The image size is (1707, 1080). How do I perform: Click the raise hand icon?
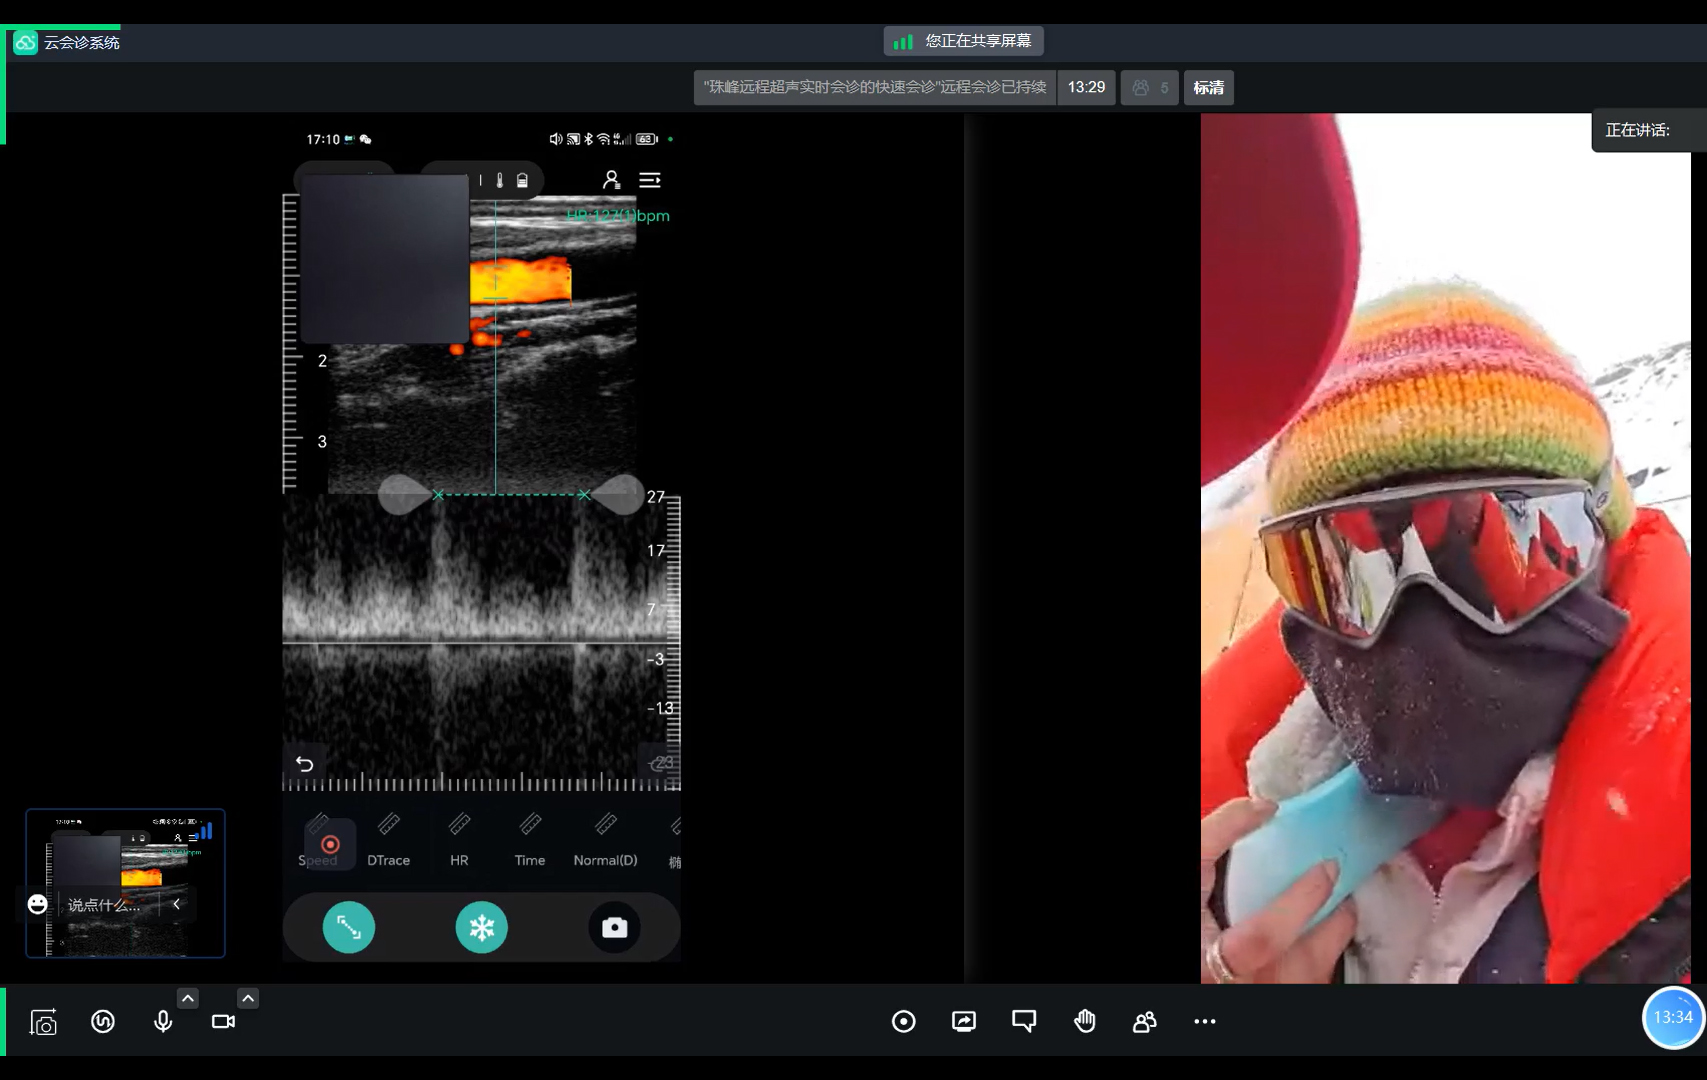[x=1084, y=1021]
